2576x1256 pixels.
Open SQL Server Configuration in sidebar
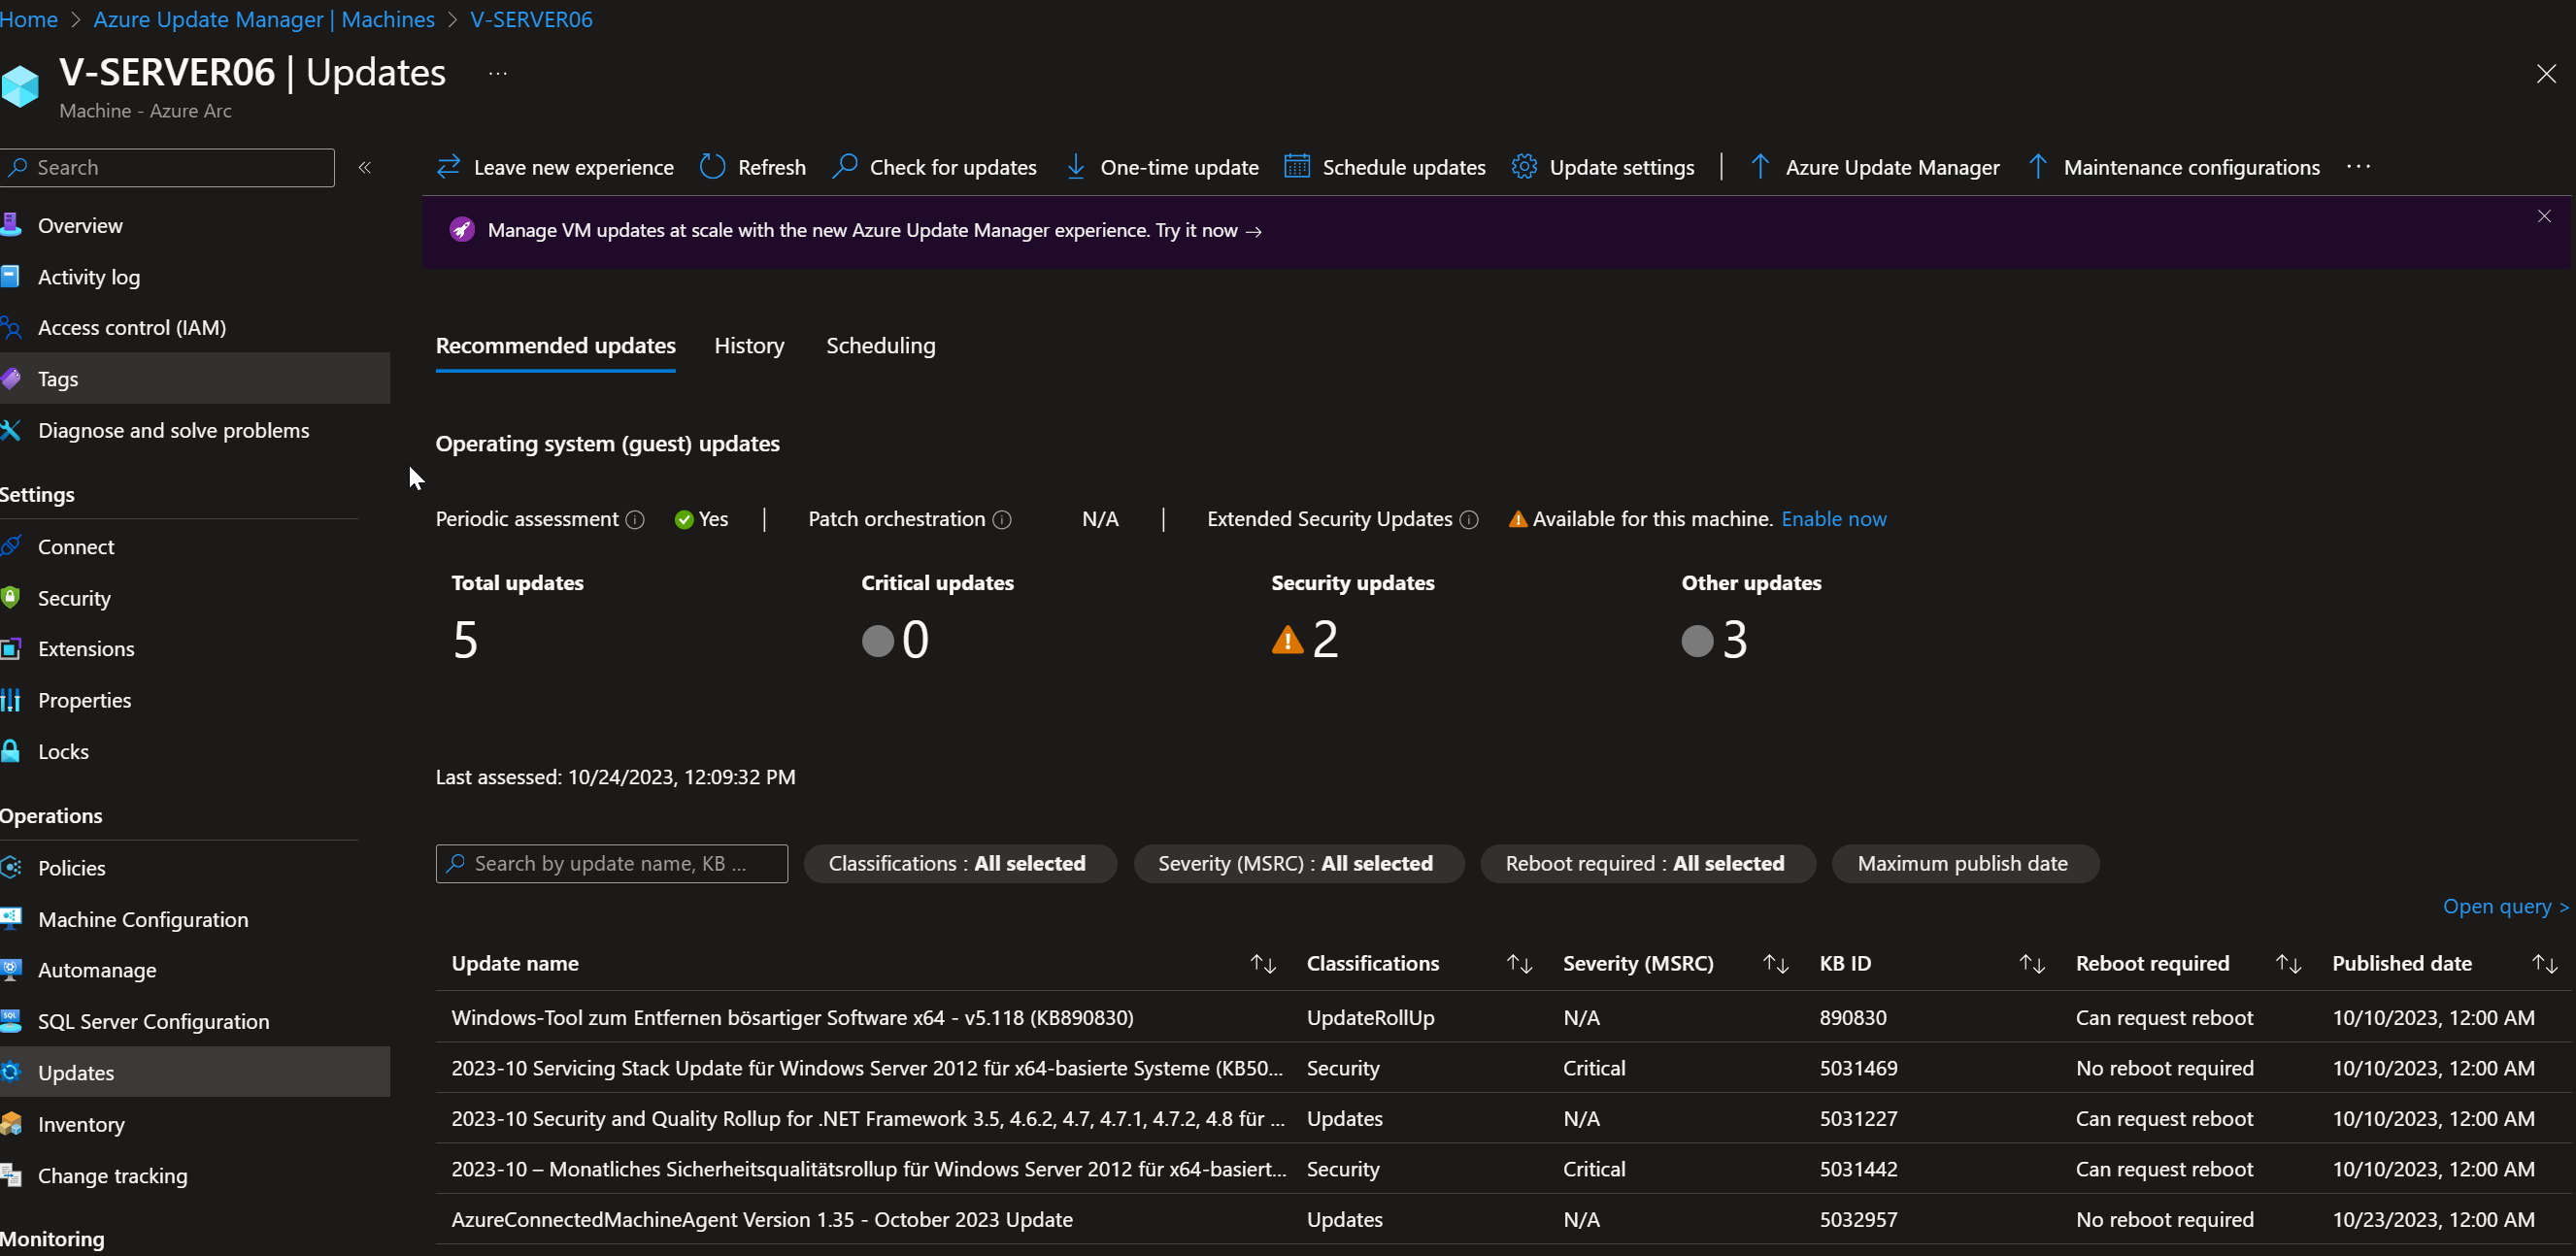(153, 1021)
